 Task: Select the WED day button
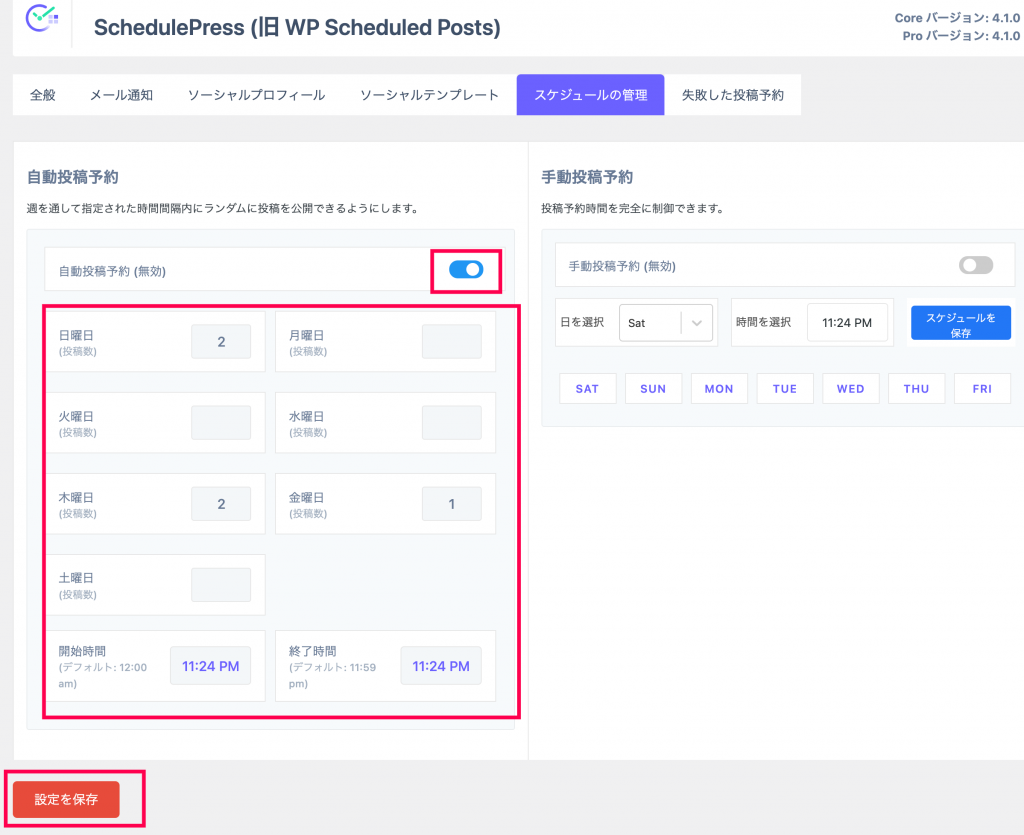point(850,388)
